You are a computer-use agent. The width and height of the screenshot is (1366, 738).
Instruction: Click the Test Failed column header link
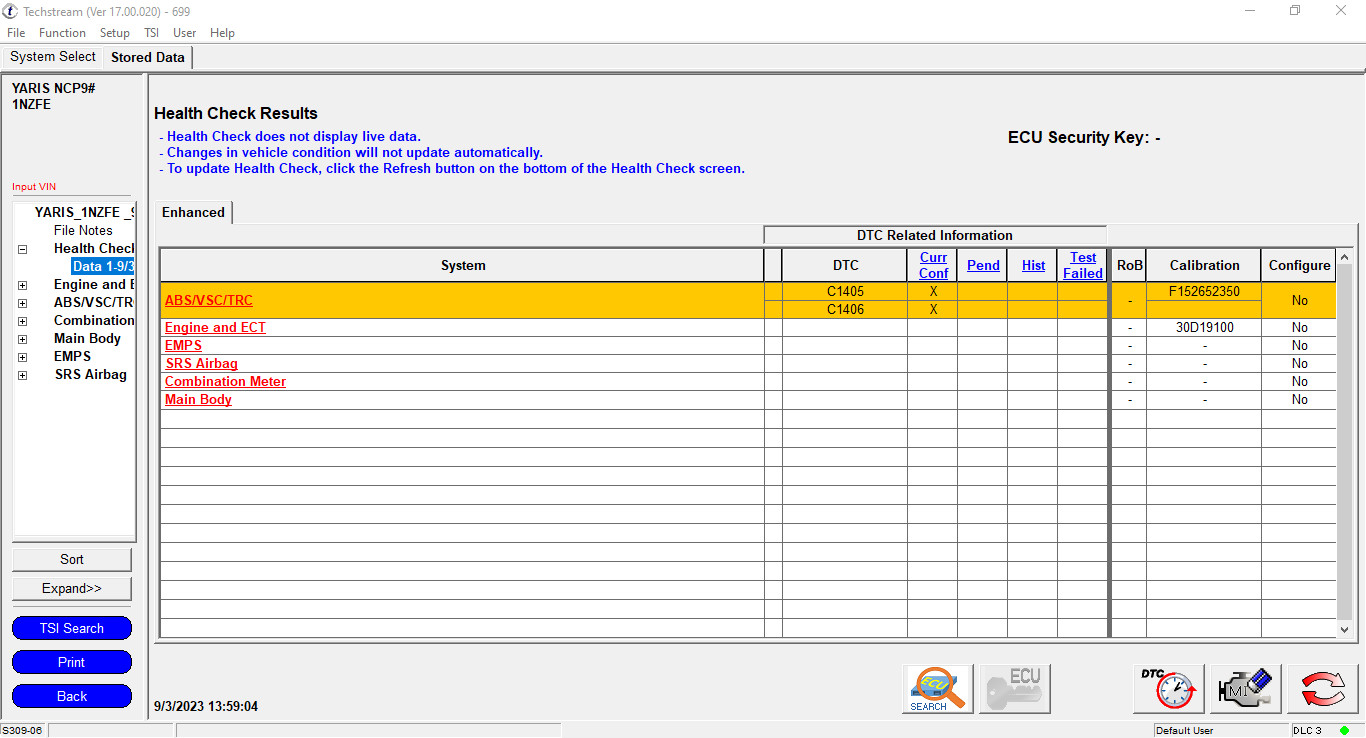click(x=1083, y=265)
